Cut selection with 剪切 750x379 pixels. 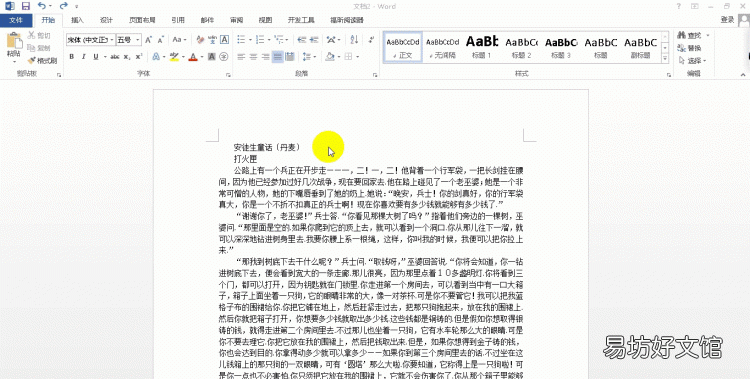39,36
